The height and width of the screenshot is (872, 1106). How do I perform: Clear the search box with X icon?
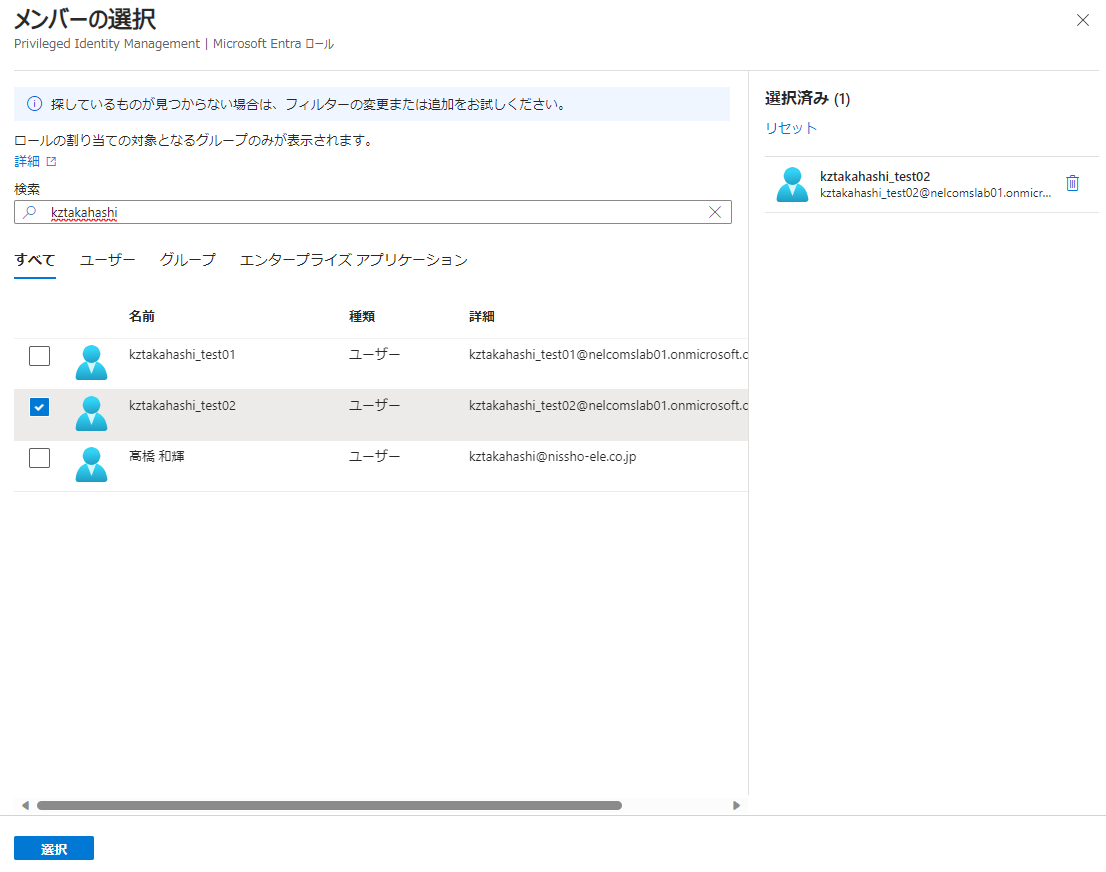pos(715,212)
